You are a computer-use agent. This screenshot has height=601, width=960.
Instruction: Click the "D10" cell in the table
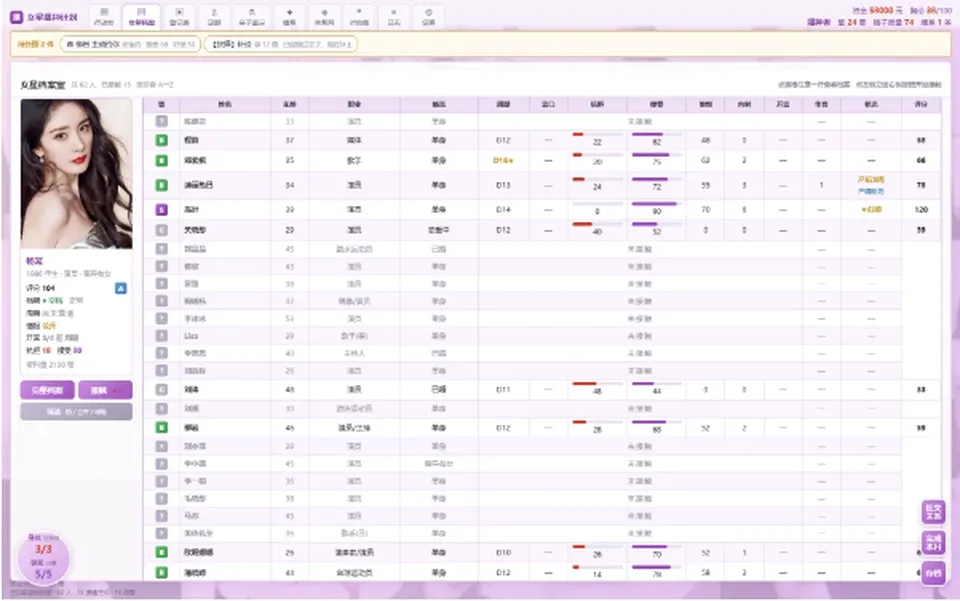(503, 553)
